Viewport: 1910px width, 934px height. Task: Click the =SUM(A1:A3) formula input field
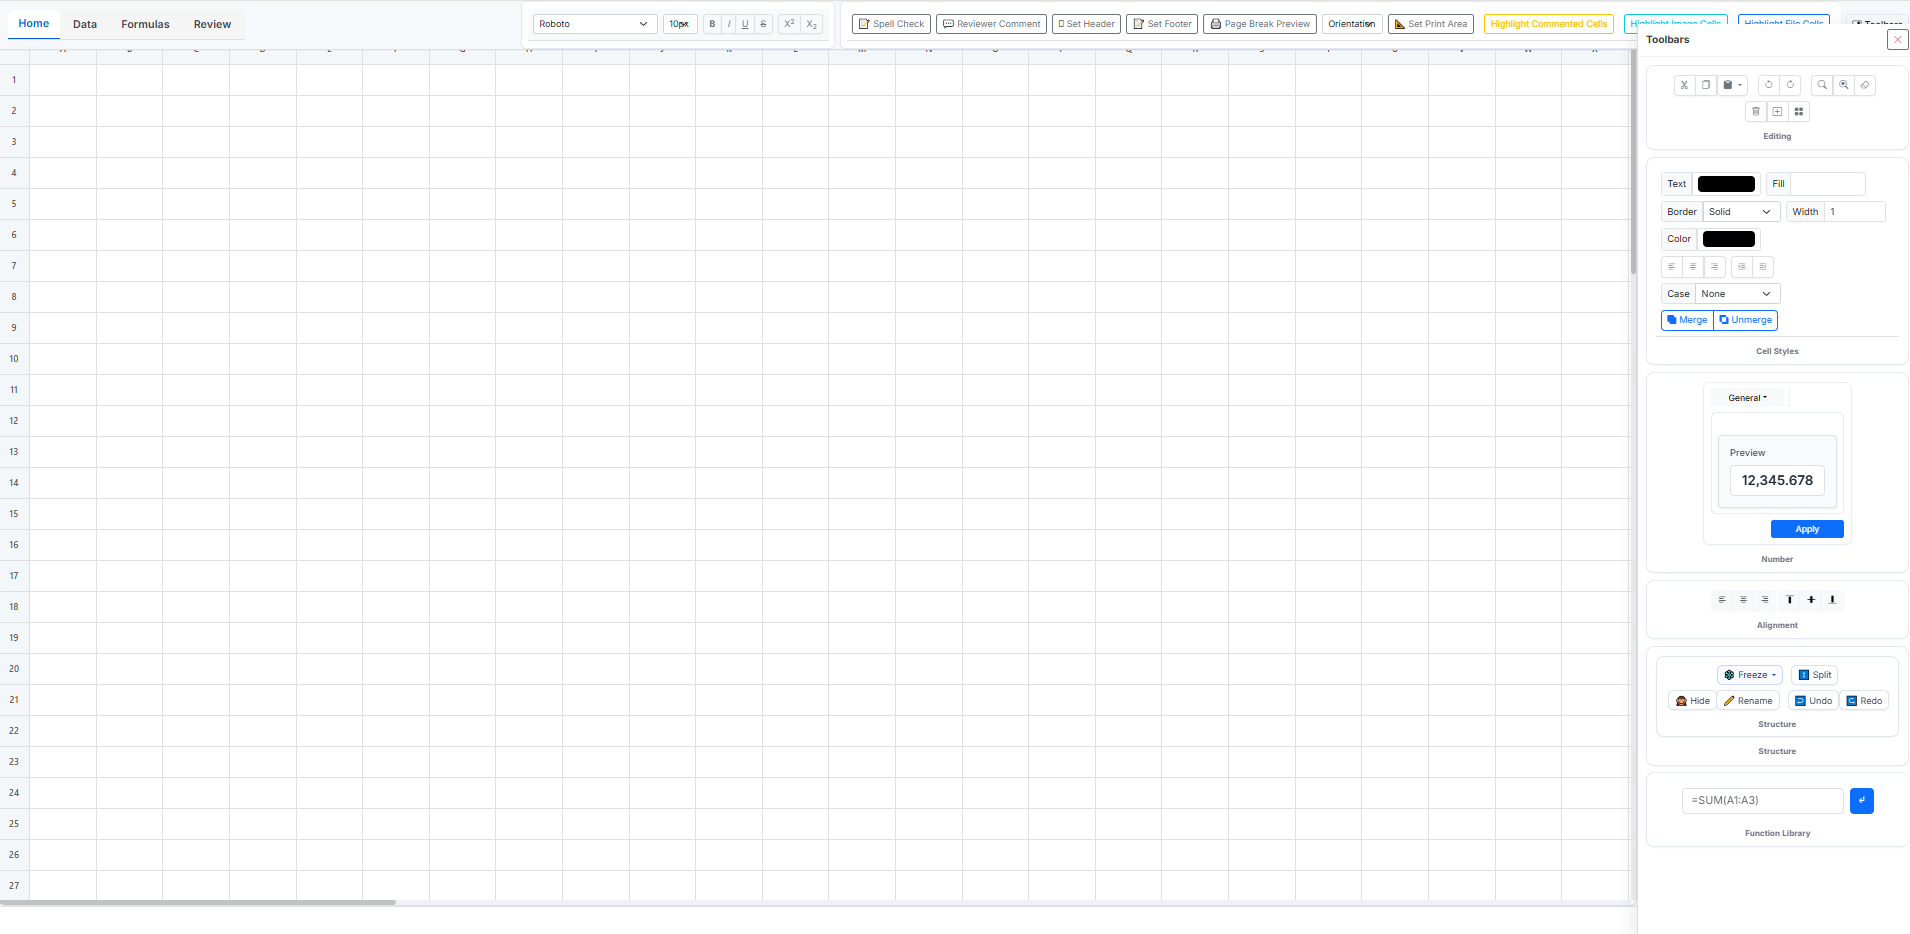(1762, 801)
